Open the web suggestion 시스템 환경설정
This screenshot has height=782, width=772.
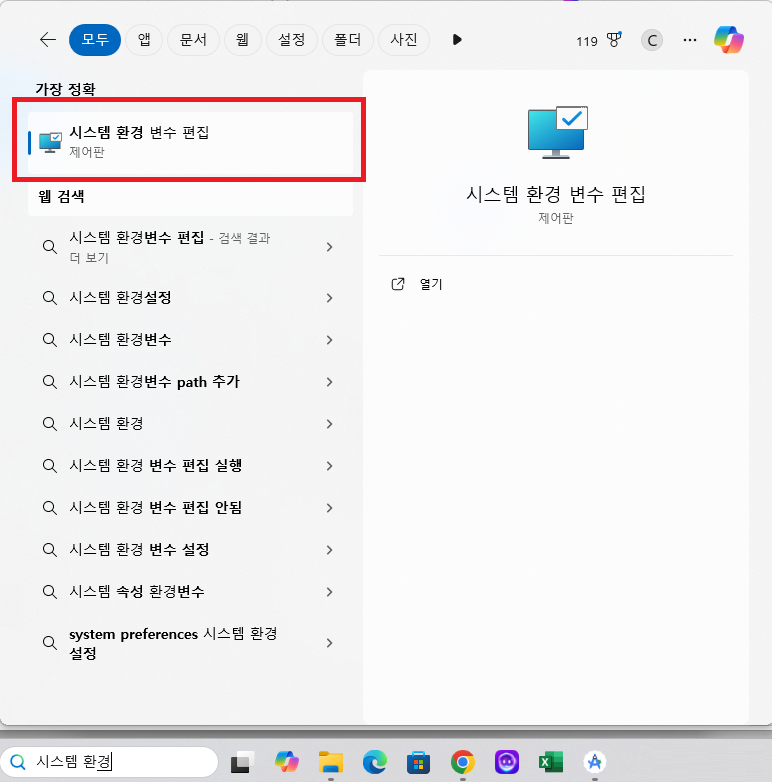point(191,298)
